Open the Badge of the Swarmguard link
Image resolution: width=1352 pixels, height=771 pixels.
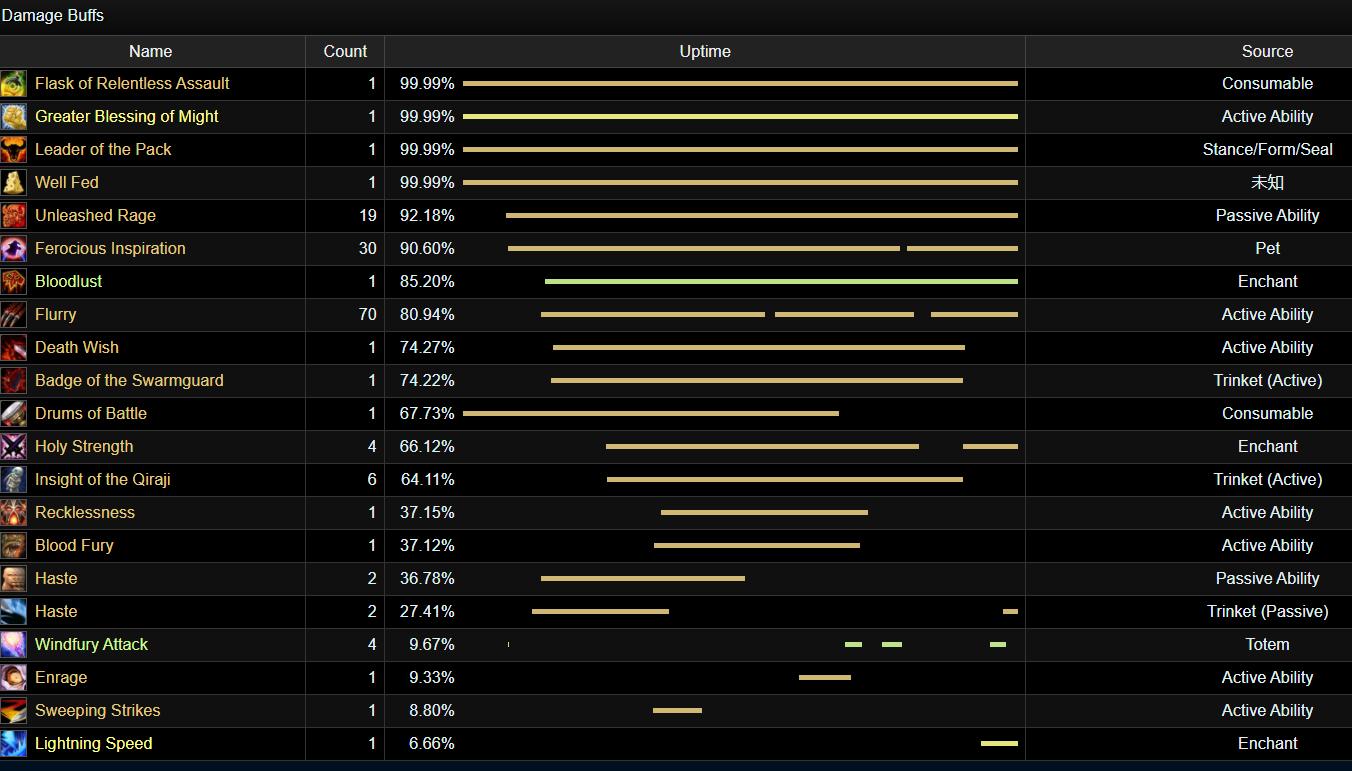pyautogui.click(x=129, y=381)
